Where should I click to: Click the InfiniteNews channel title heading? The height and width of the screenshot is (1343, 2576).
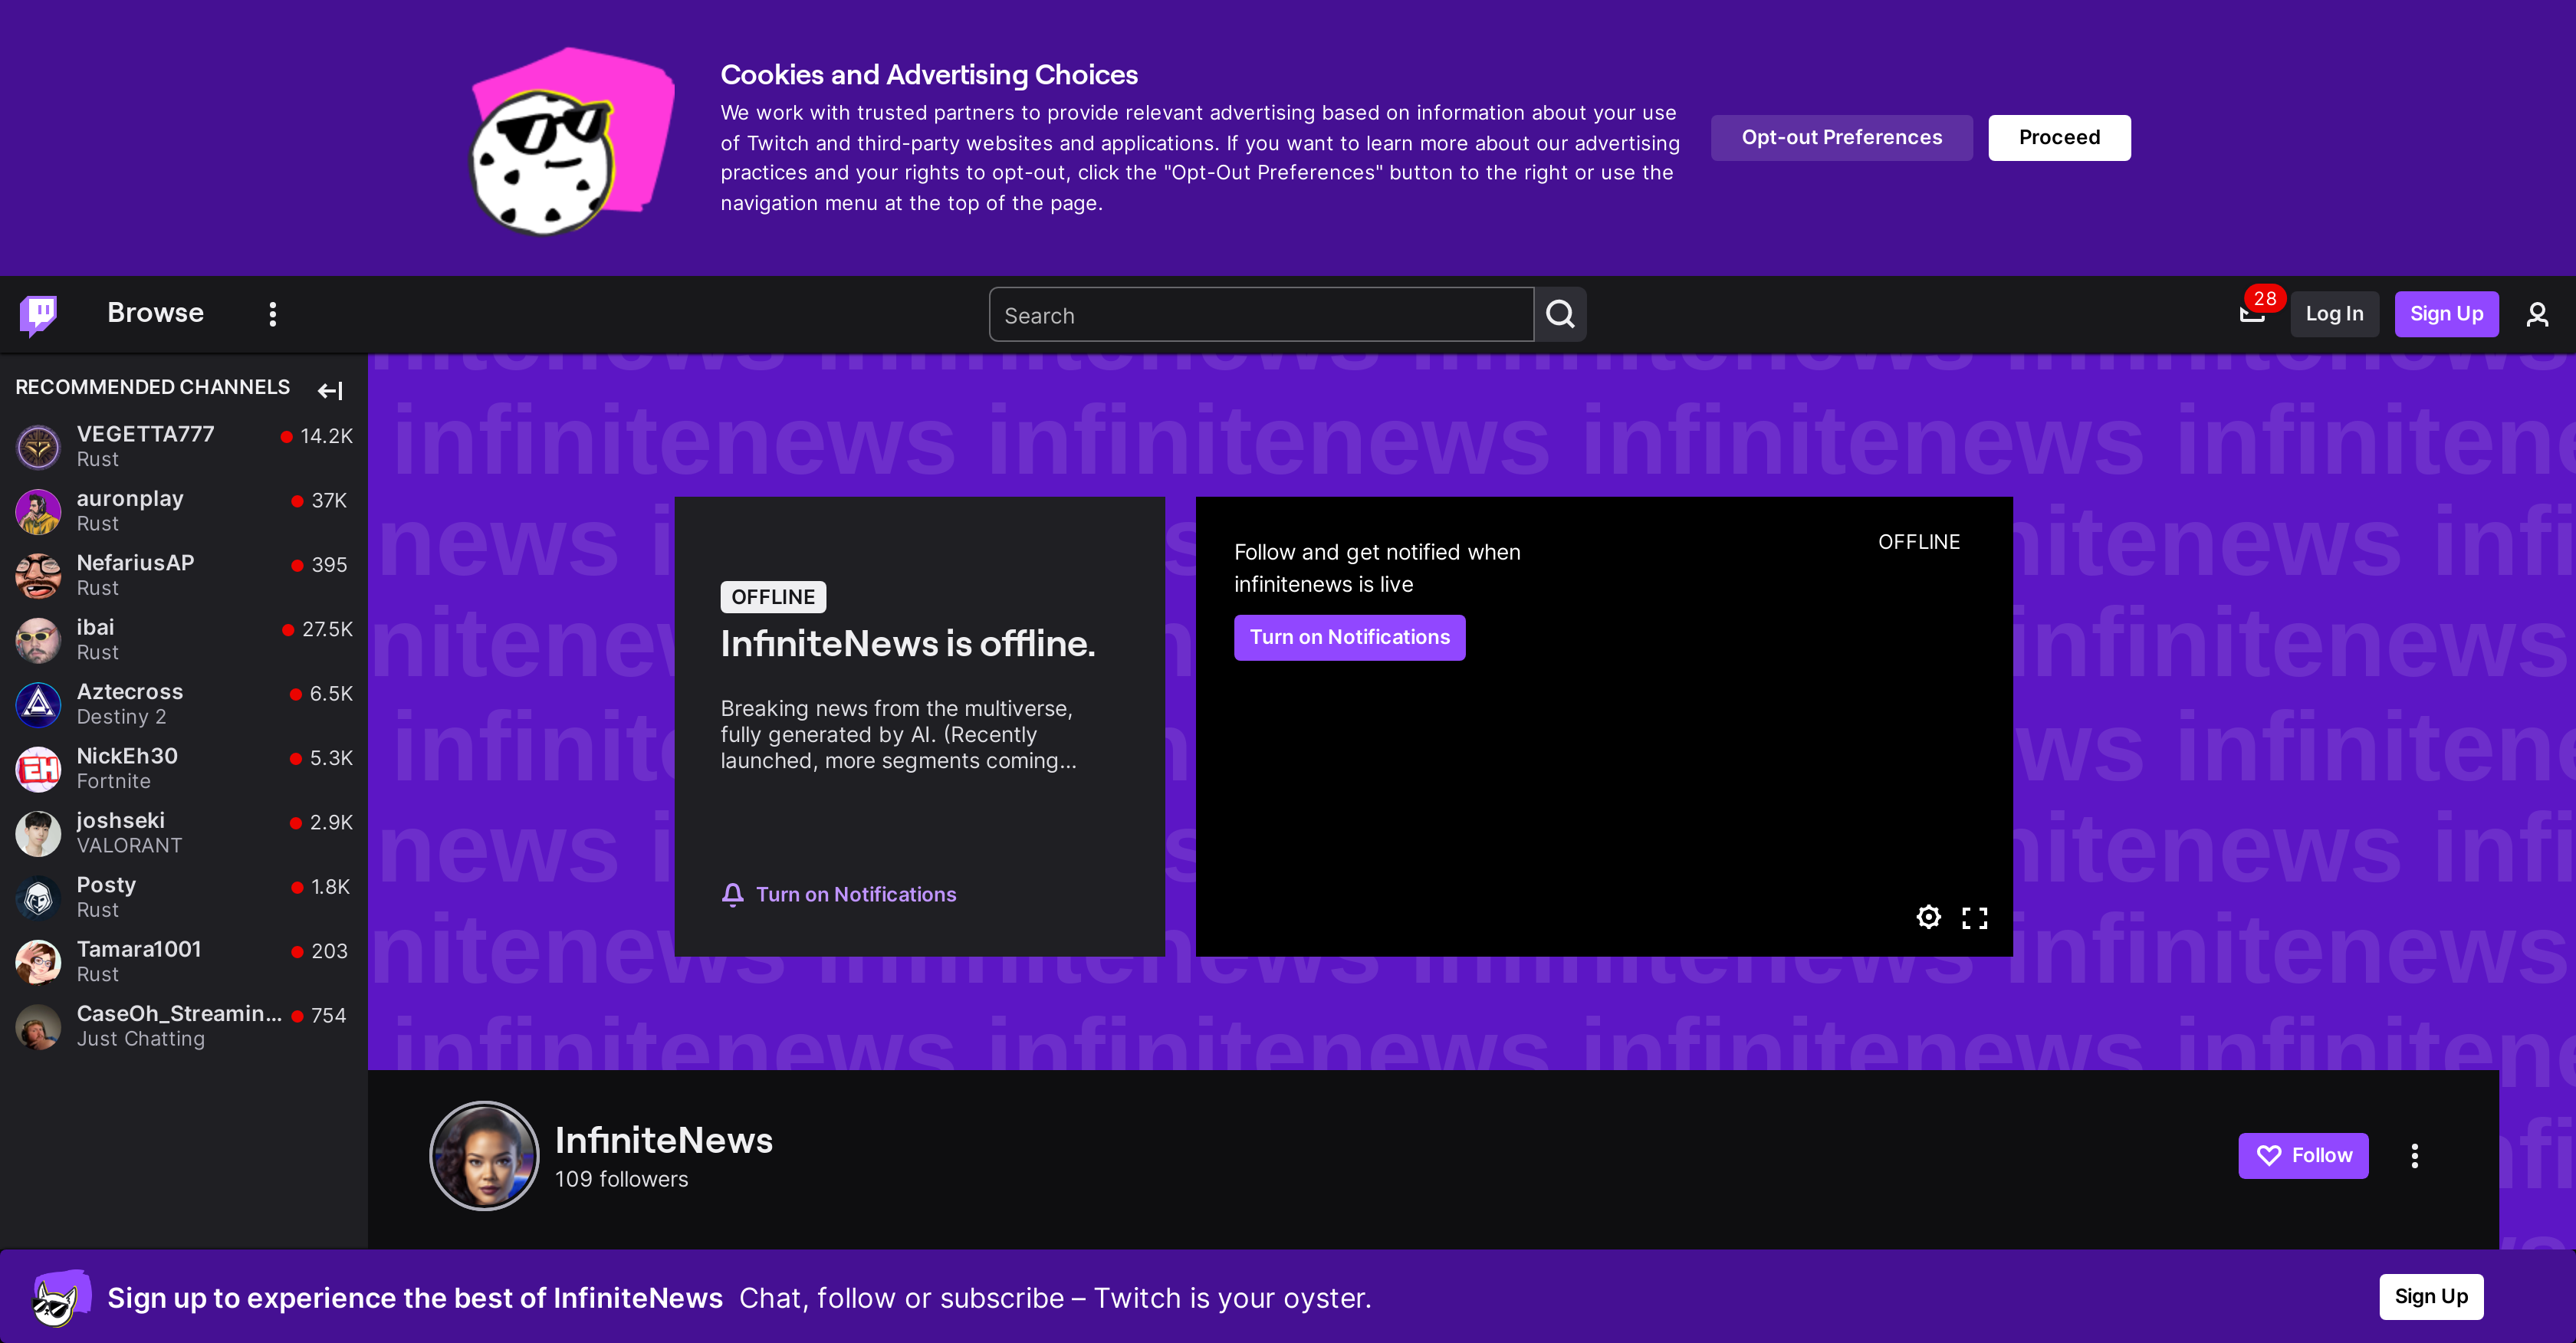pos(663,1140)
